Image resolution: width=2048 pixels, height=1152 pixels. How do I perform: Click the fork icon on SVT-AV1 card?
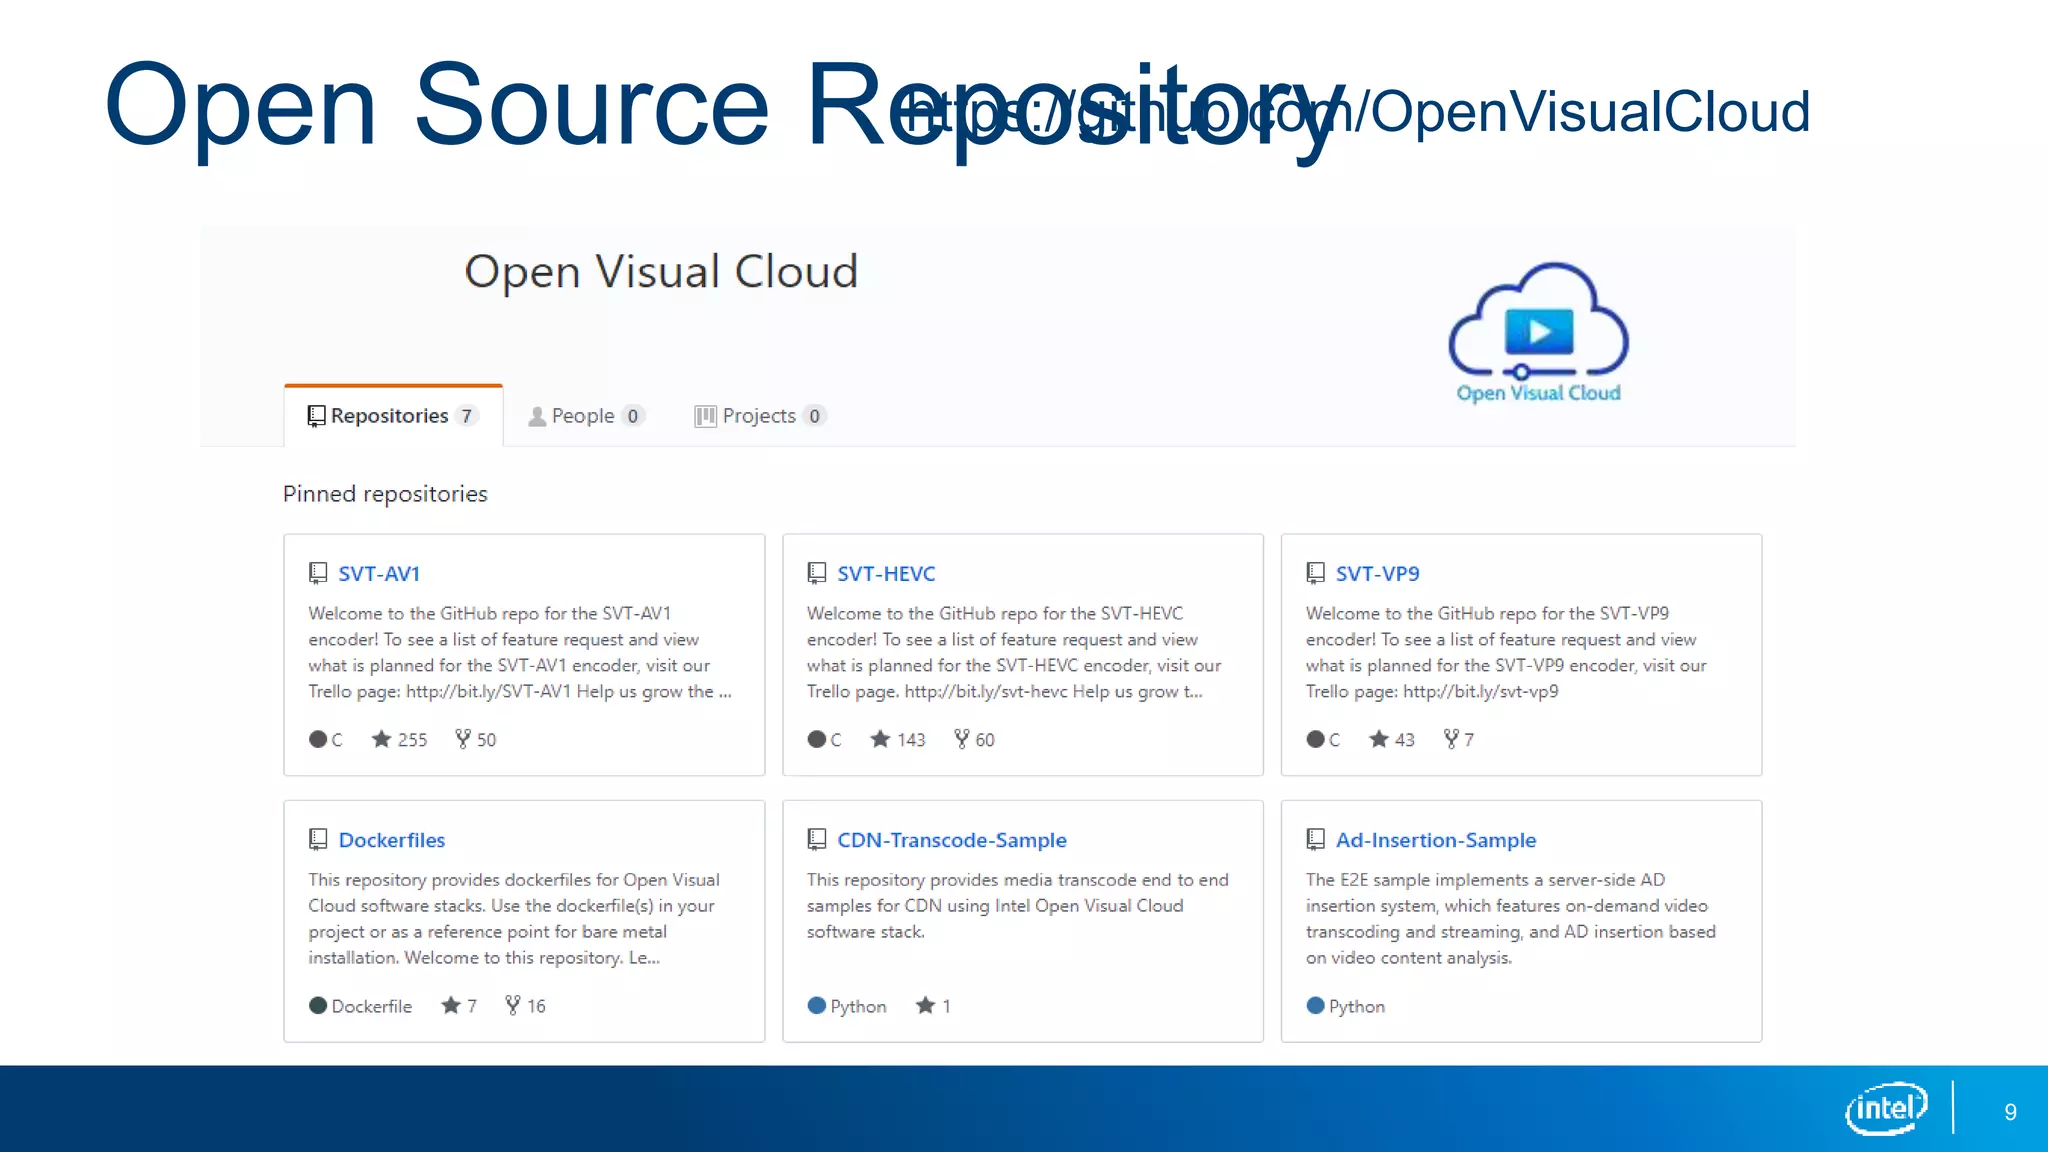click(x=463, y=739)
